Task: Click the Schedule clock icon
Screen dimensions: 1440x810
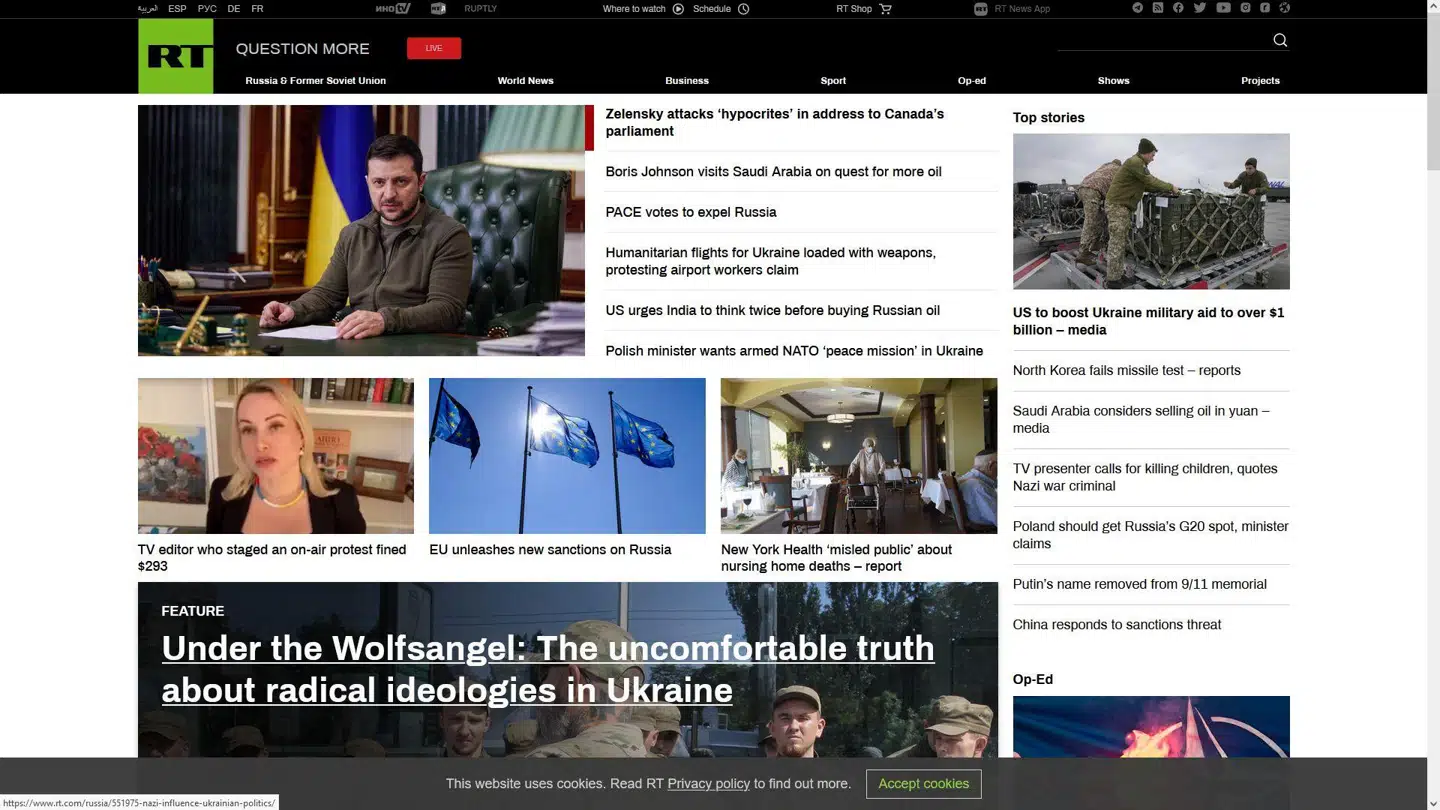Action: tap(743, 9)
